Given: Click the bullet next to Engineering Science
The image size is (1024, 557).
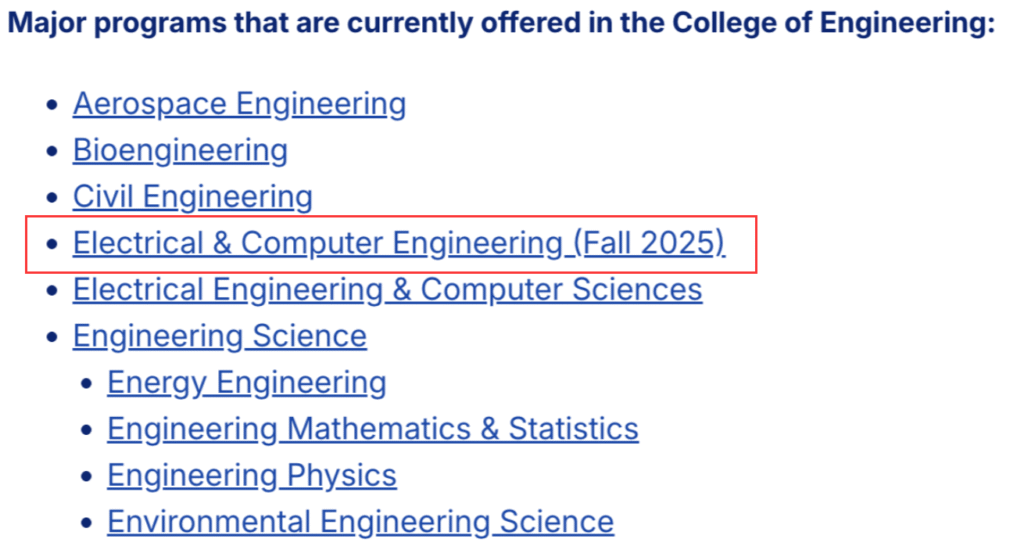Looking at the screenshot, I should tap(54, 337).
